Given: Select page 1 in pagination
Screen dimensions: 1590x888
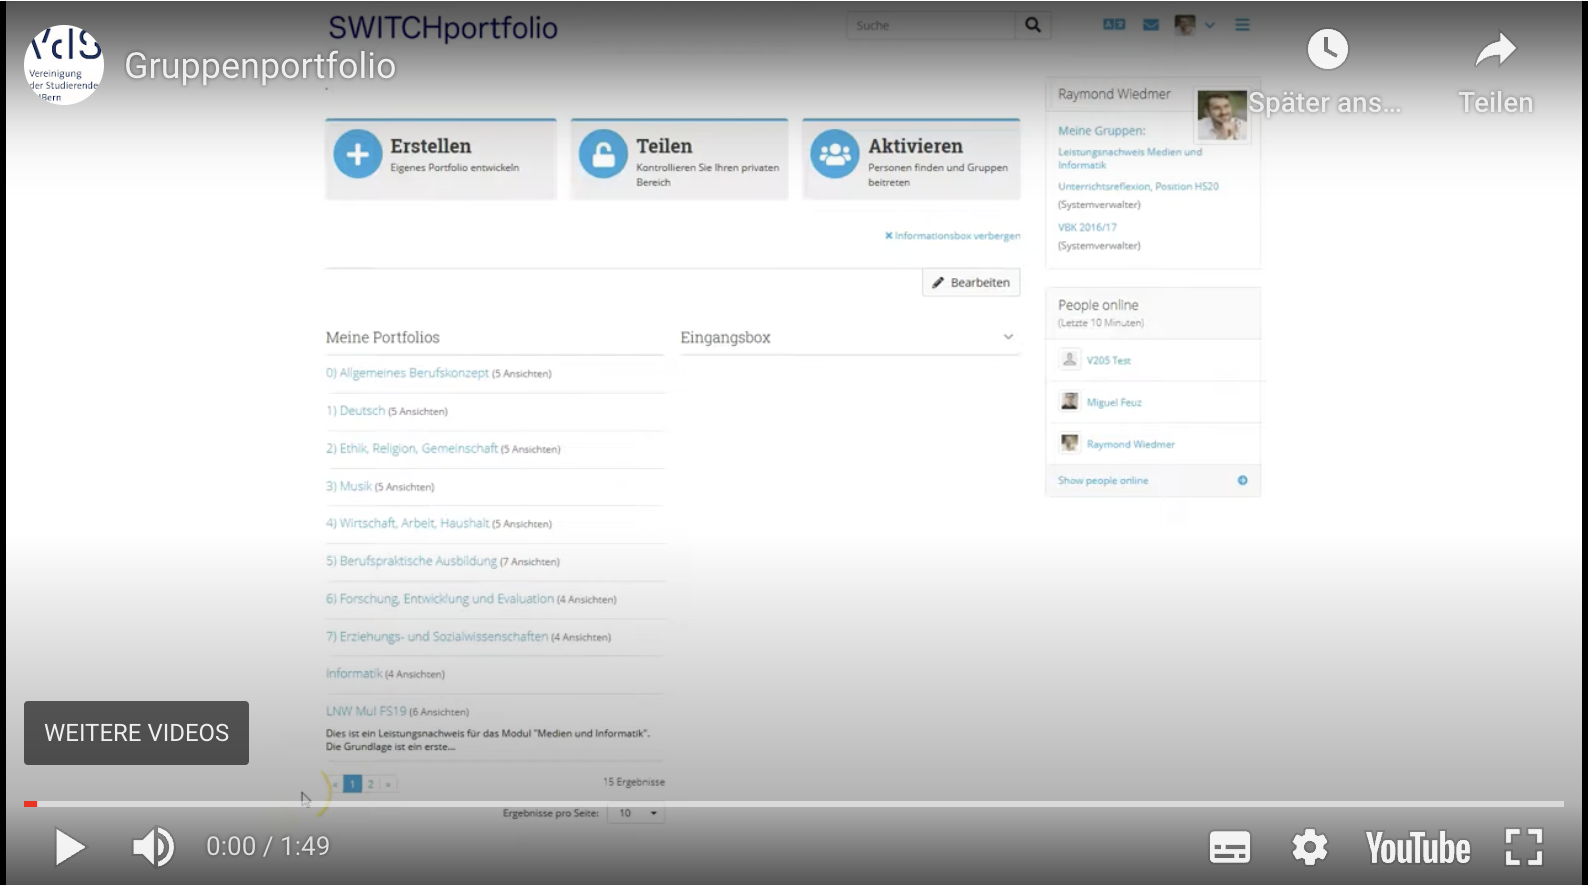Looking at the screenshot, I should (x=352, y=784).
